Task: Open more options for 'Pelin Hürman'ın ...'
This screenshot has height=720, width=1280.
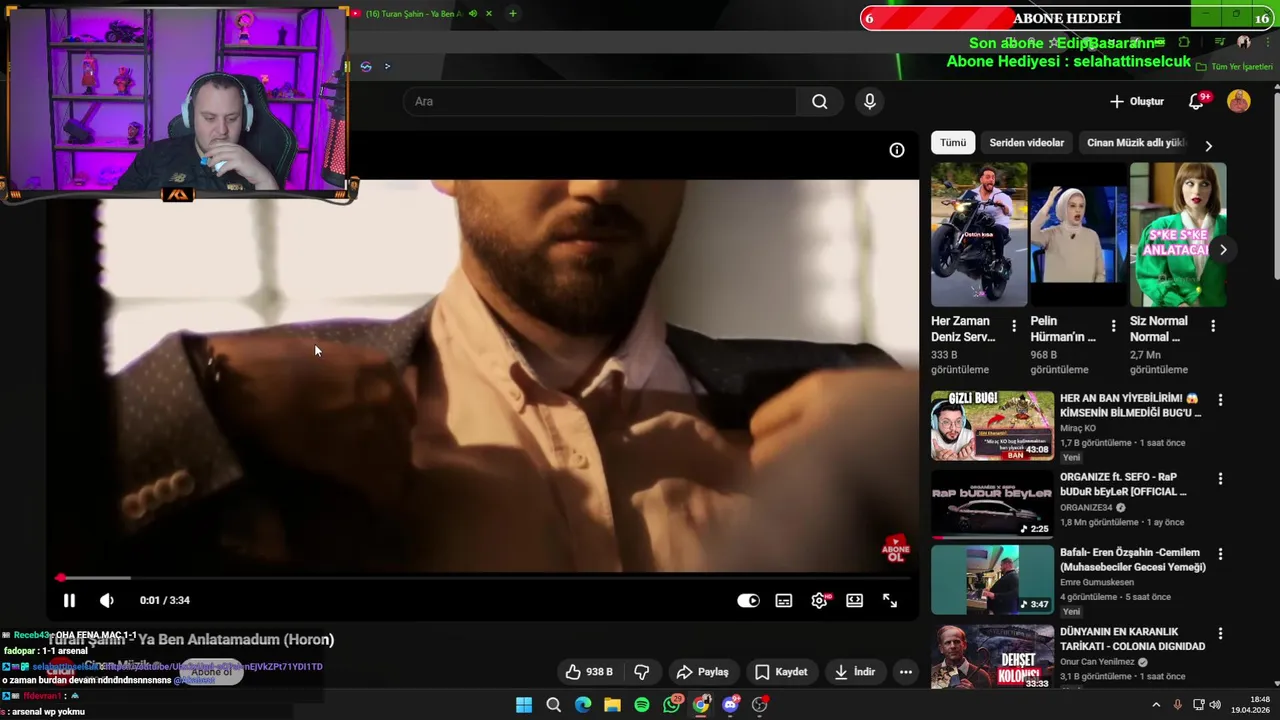Action: (x=1114, y=326)
